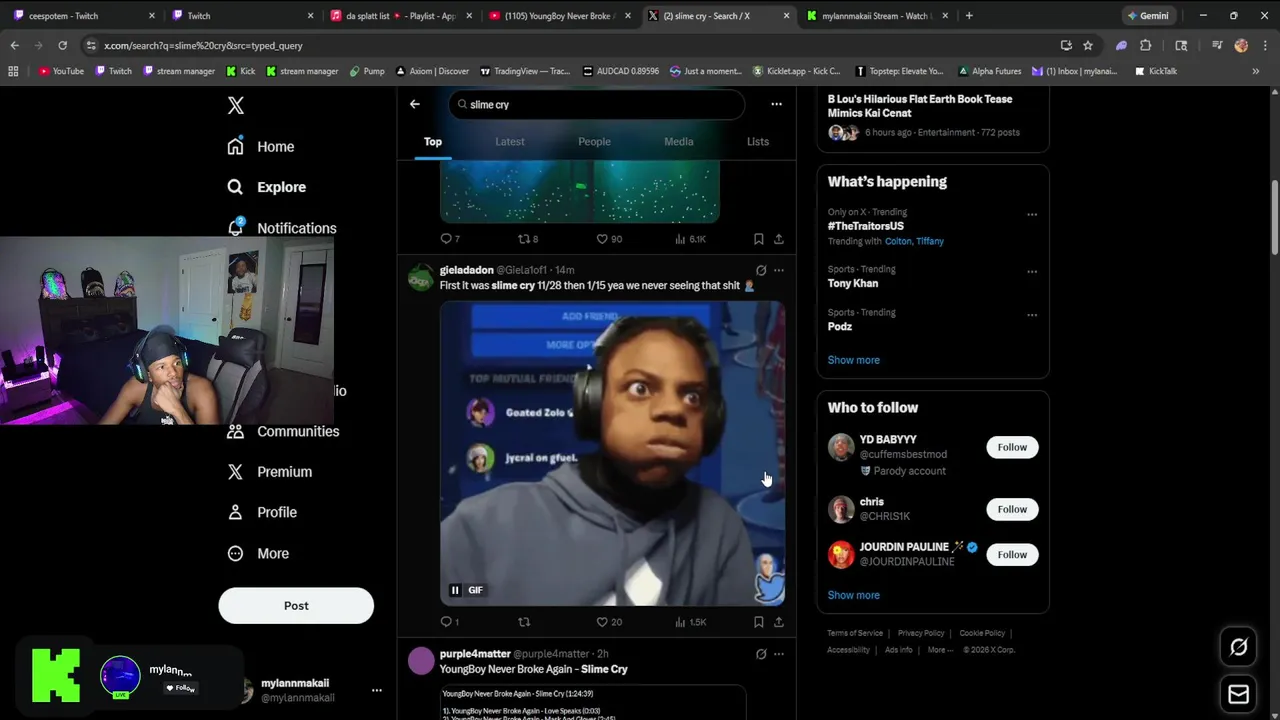Open account menu beside mylannmakaii
The width and height of the screenshot is (1280, 720).
pyautogui.click(x=377, y=690)
